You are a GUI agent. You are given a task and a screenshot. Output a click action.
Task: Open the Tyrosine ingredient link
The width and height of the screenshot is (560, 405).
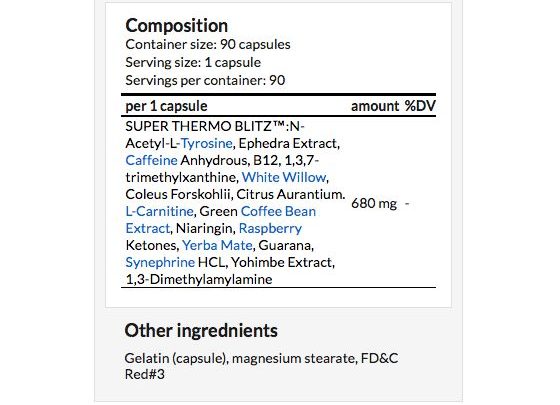coord(206,144)
